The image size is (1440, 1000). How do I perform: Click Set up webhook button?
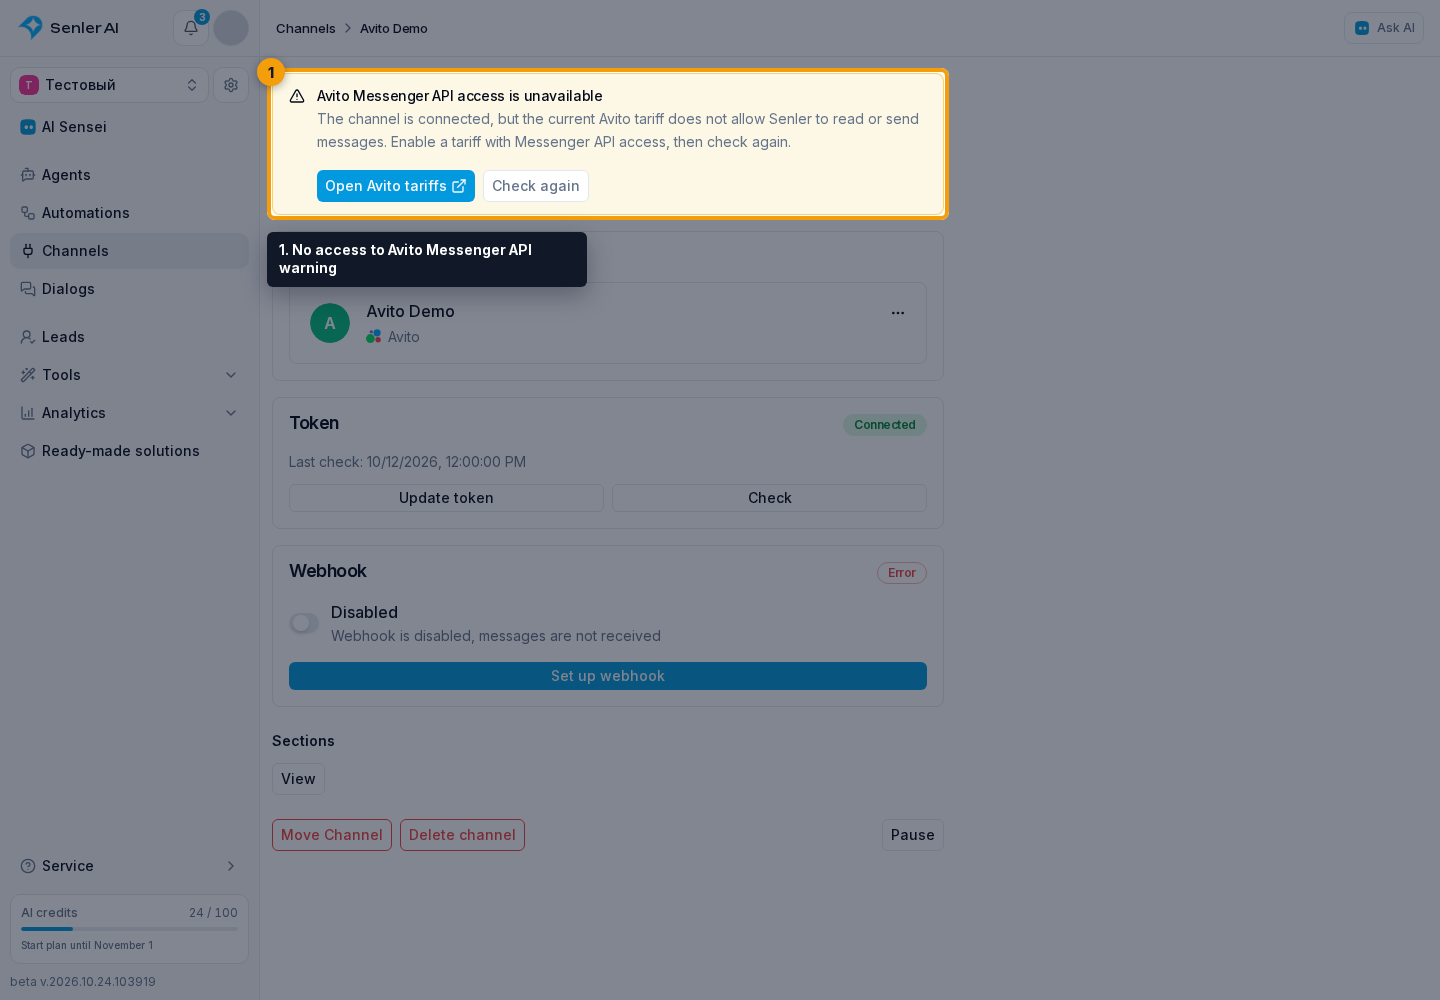[608, 676]
